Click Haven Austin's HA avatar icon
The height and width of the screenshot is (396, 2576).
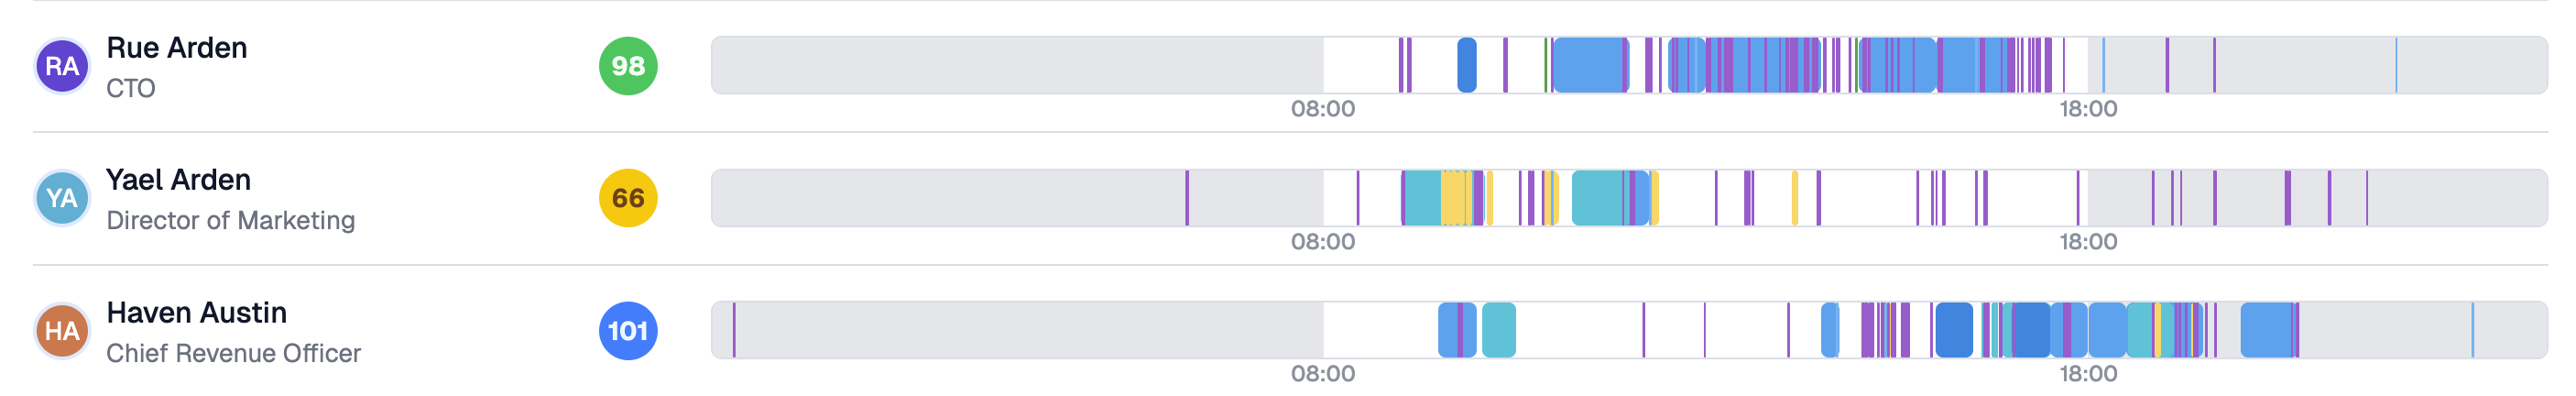pos(62,331)
